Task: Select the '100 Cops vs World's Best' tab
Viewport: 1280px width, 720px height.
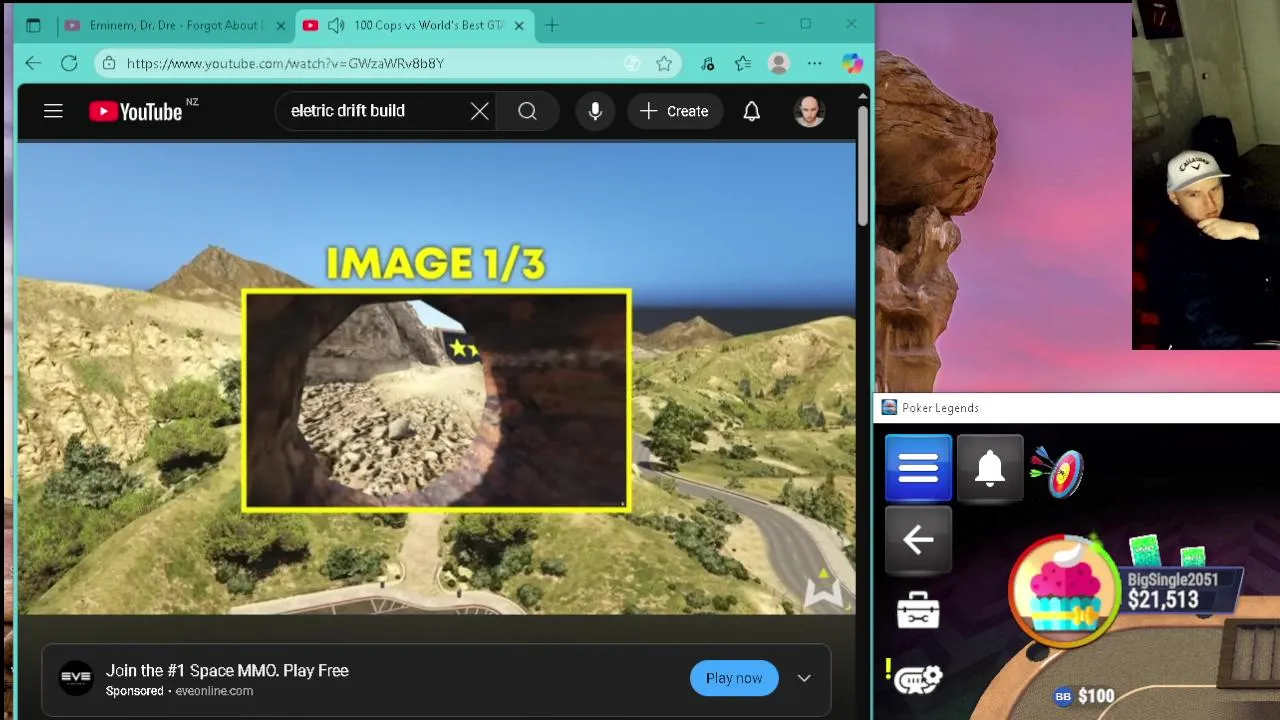Action: point(416,25)
